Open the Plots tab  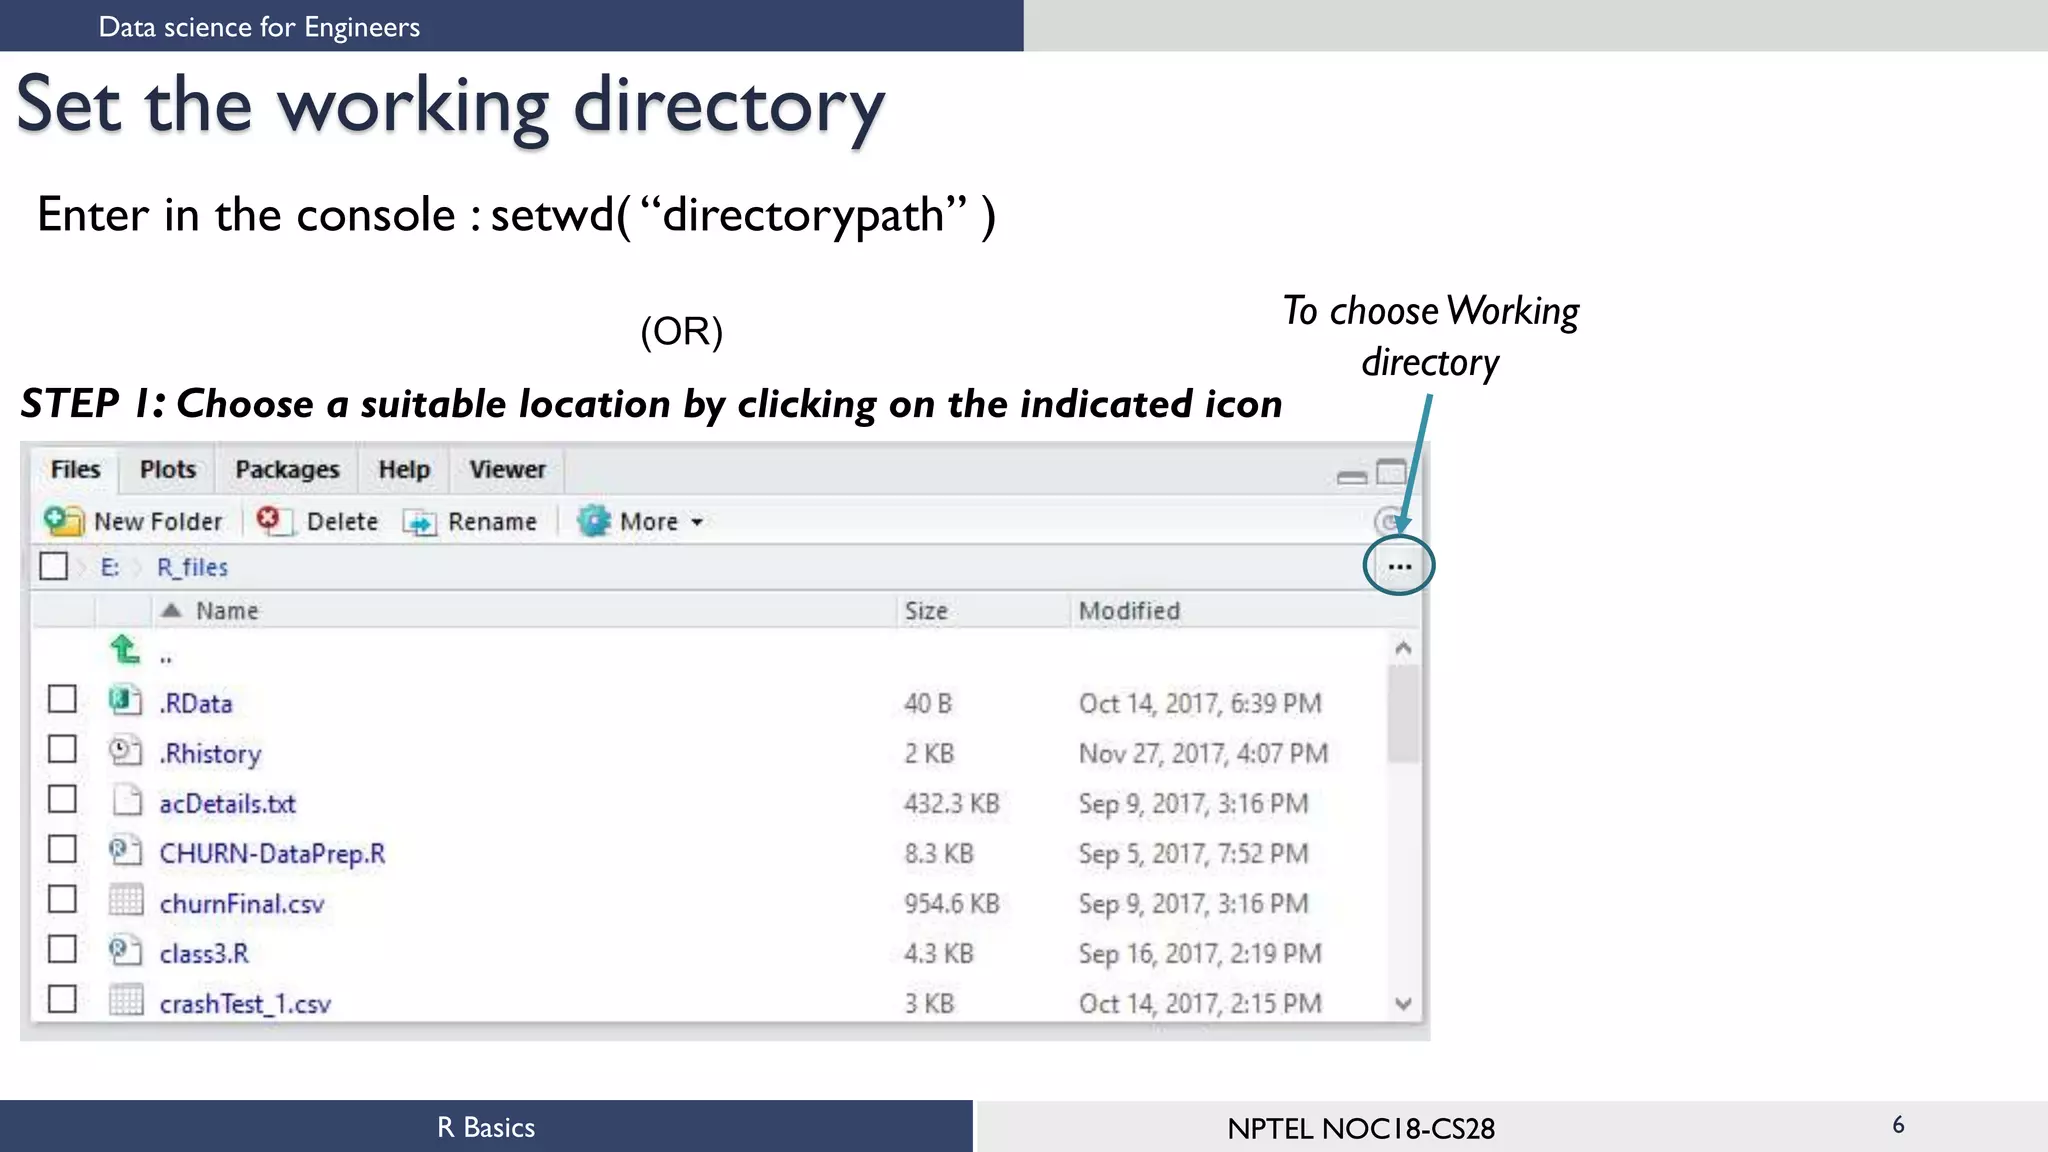[167, 470]
